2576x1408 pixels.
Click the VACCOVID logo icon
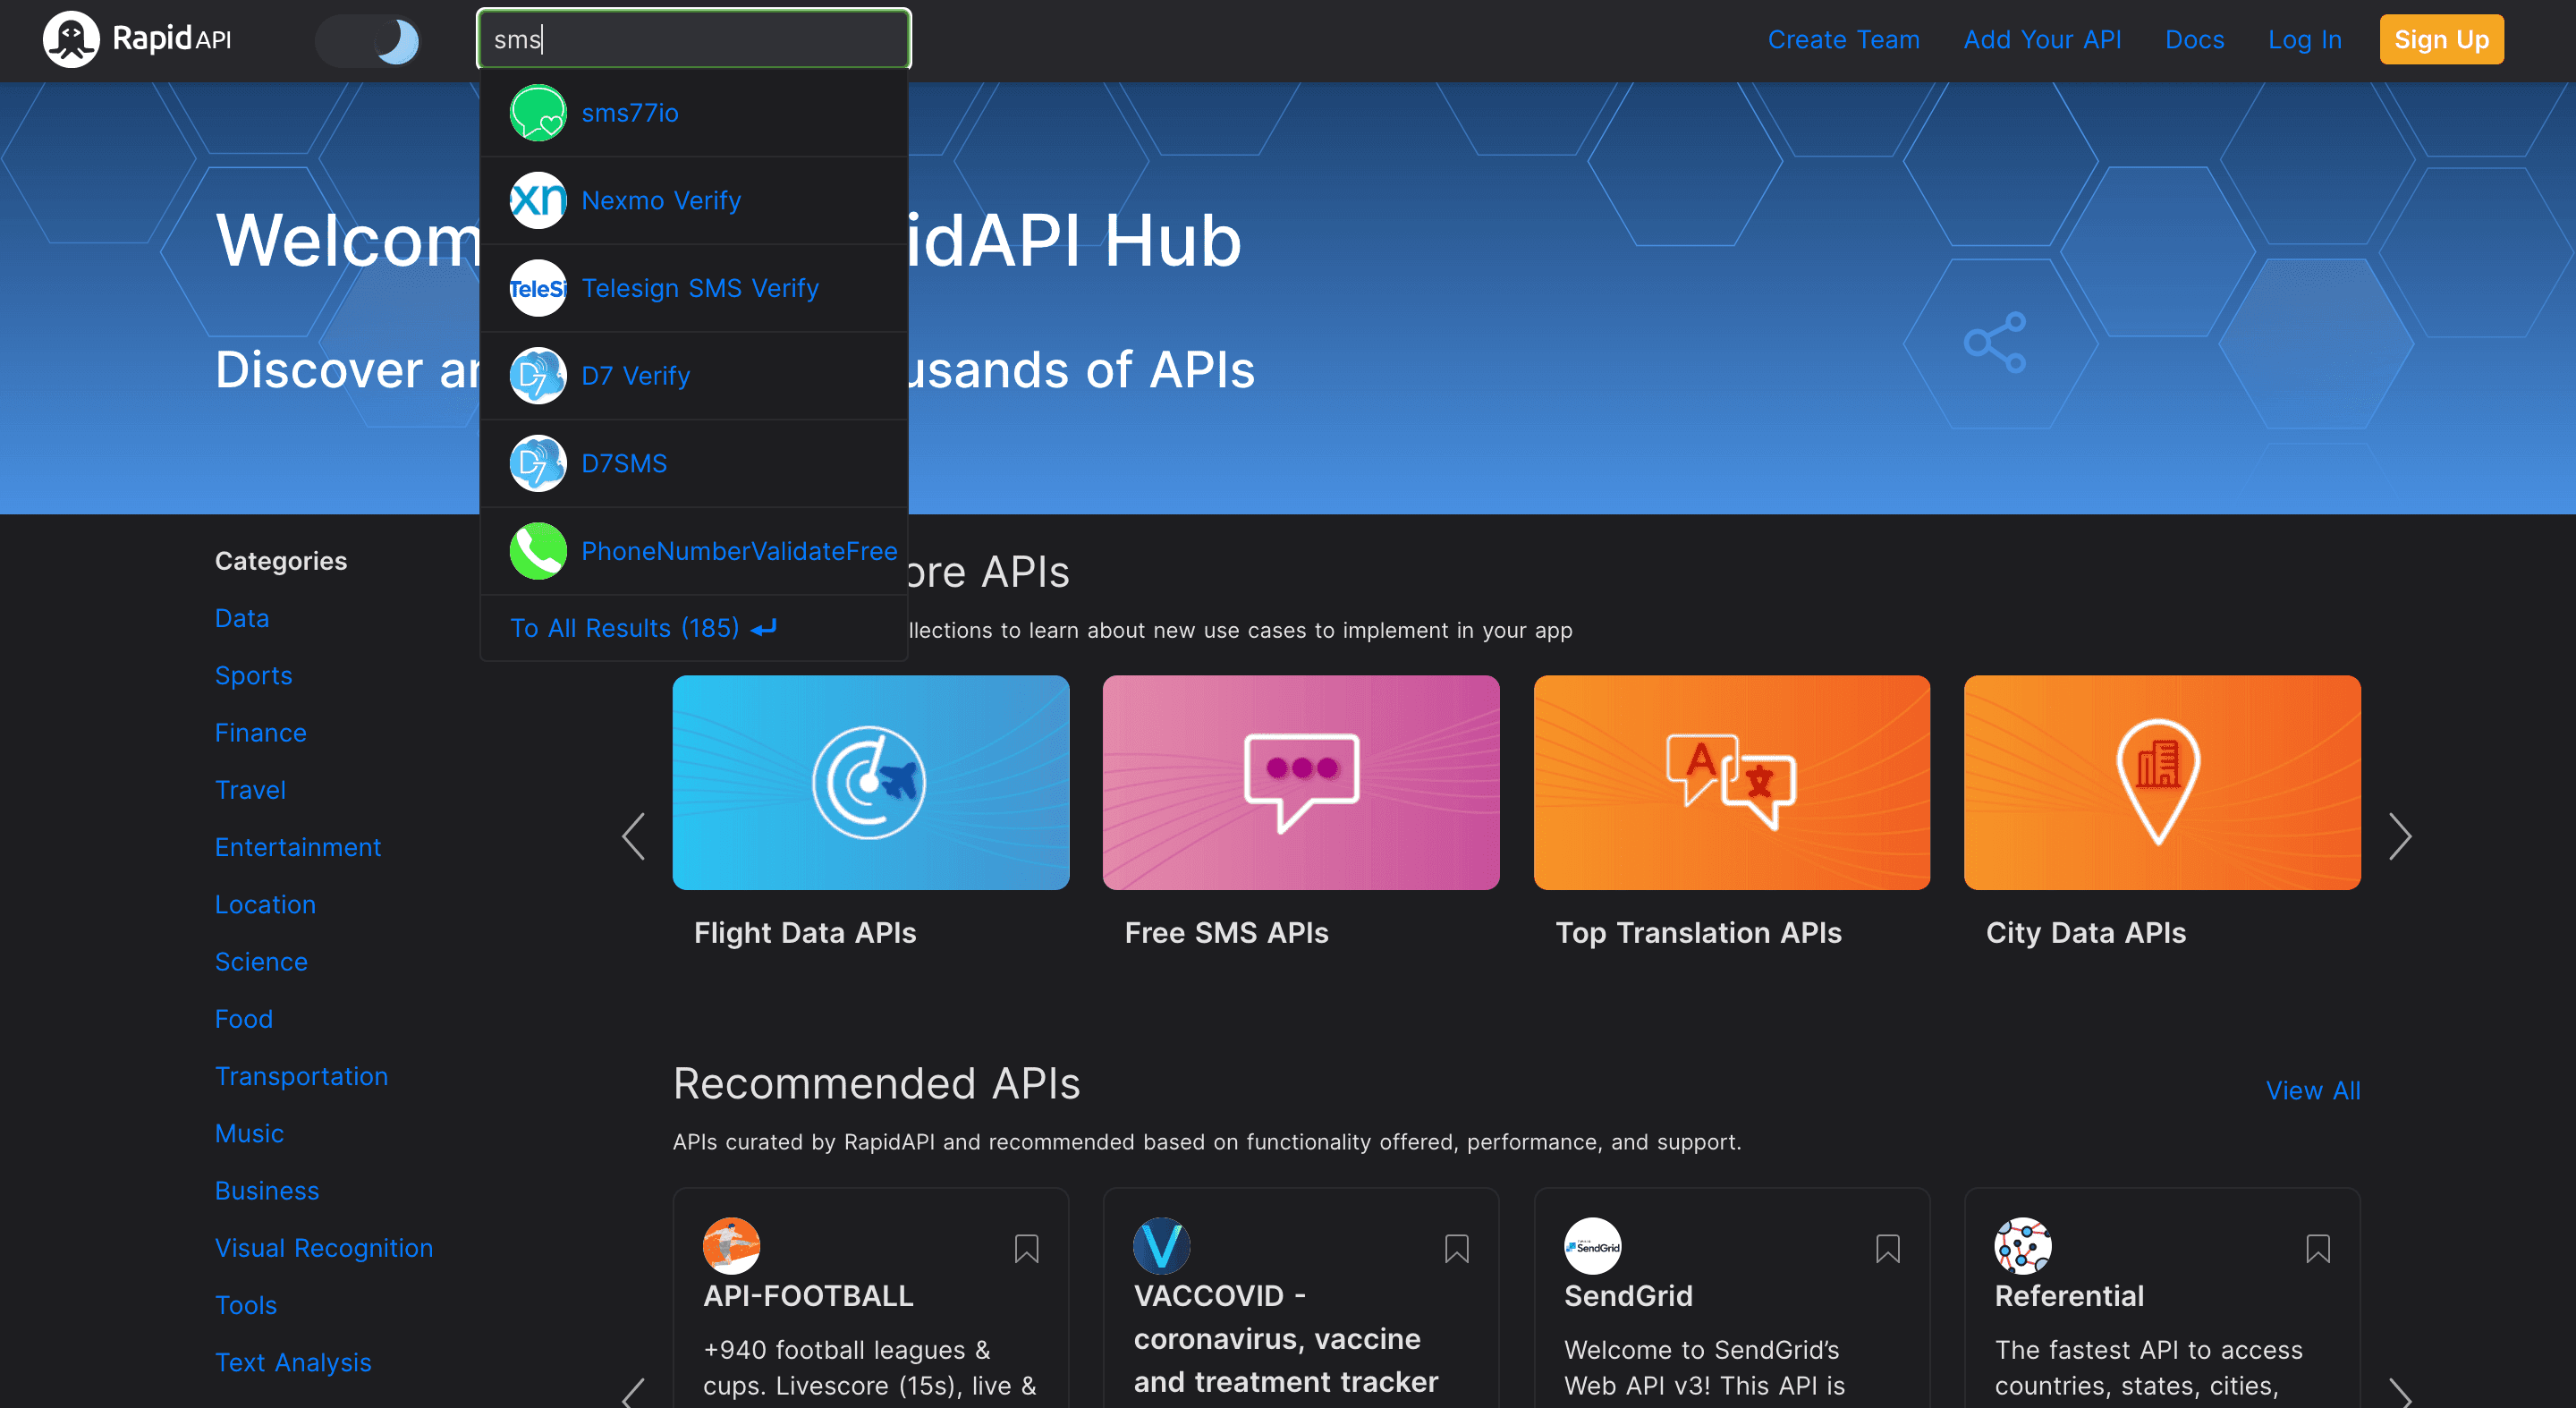[1162, 1246]
